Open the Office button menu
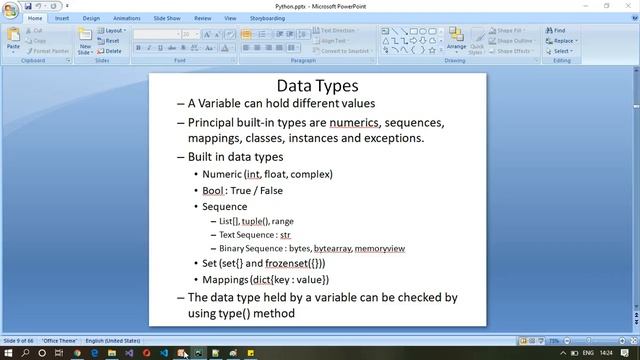 [x=10, y=10]
